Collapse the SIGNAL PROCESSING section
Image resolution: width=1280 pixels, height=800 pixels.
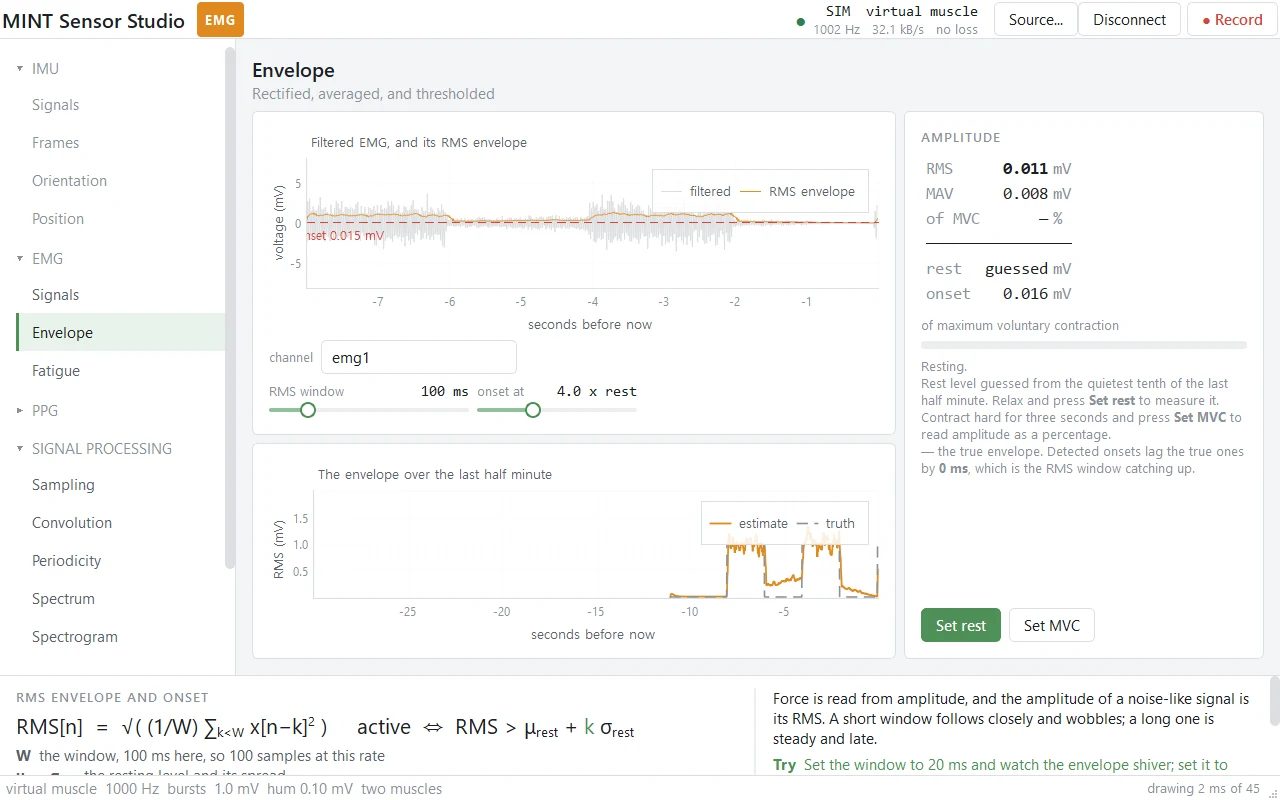pyautogui.click(x=20, y=449)
